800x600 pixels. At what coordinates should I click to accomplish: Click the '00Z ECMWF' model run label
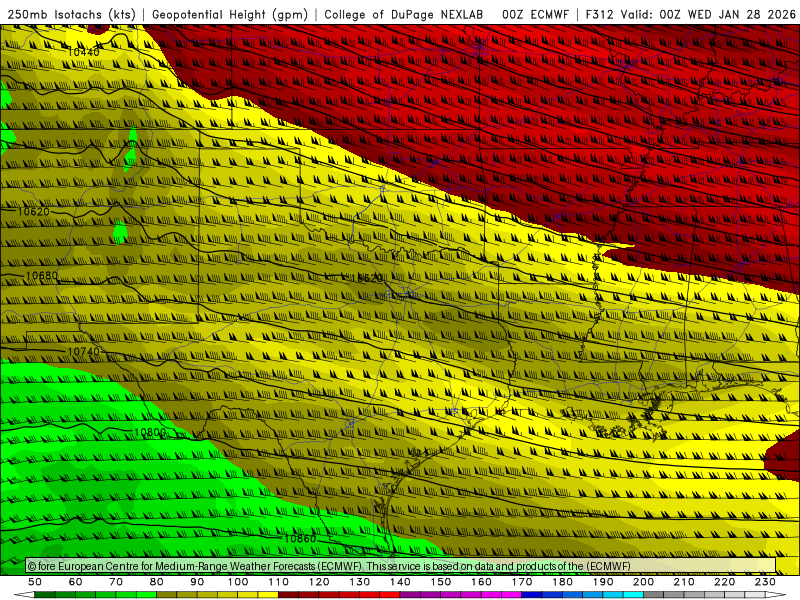point(535,15)
